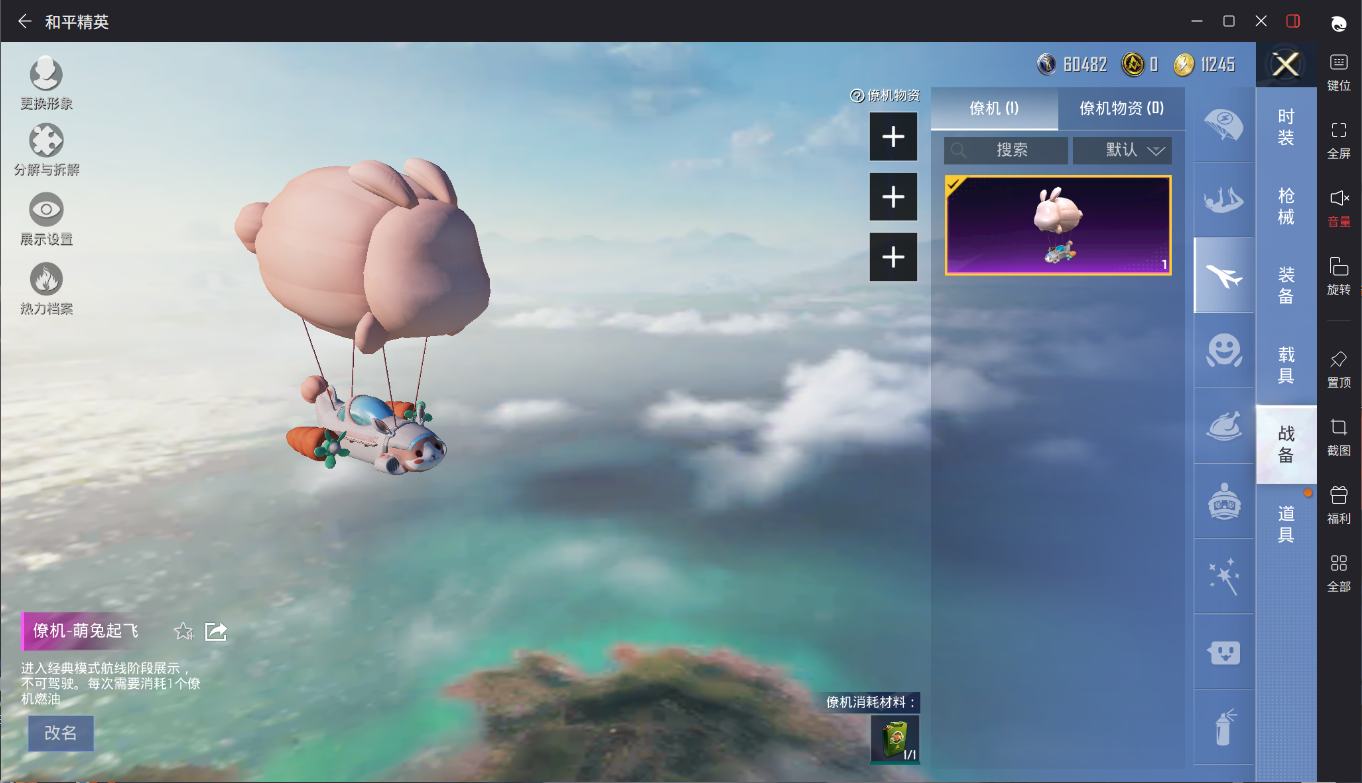Click the 僚机消耗材料 label

[x=871, y=702]
